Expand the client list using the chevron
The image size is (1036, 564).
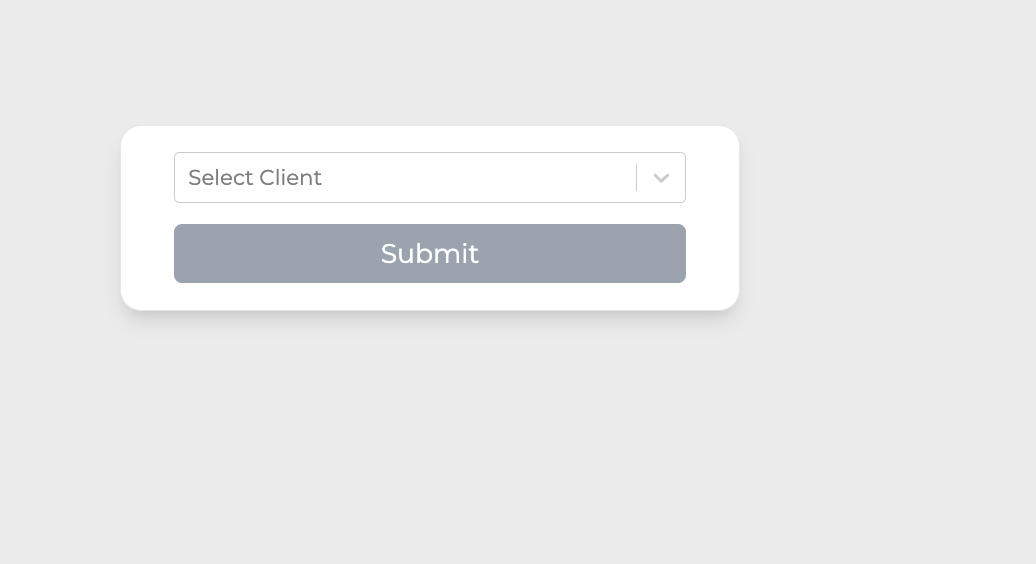(661, 178)
